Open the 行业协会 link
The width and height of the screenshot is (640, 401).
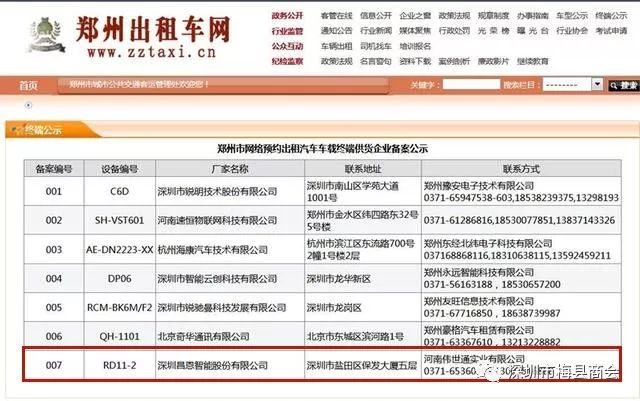pyautogui.click(x=572, y=31)
